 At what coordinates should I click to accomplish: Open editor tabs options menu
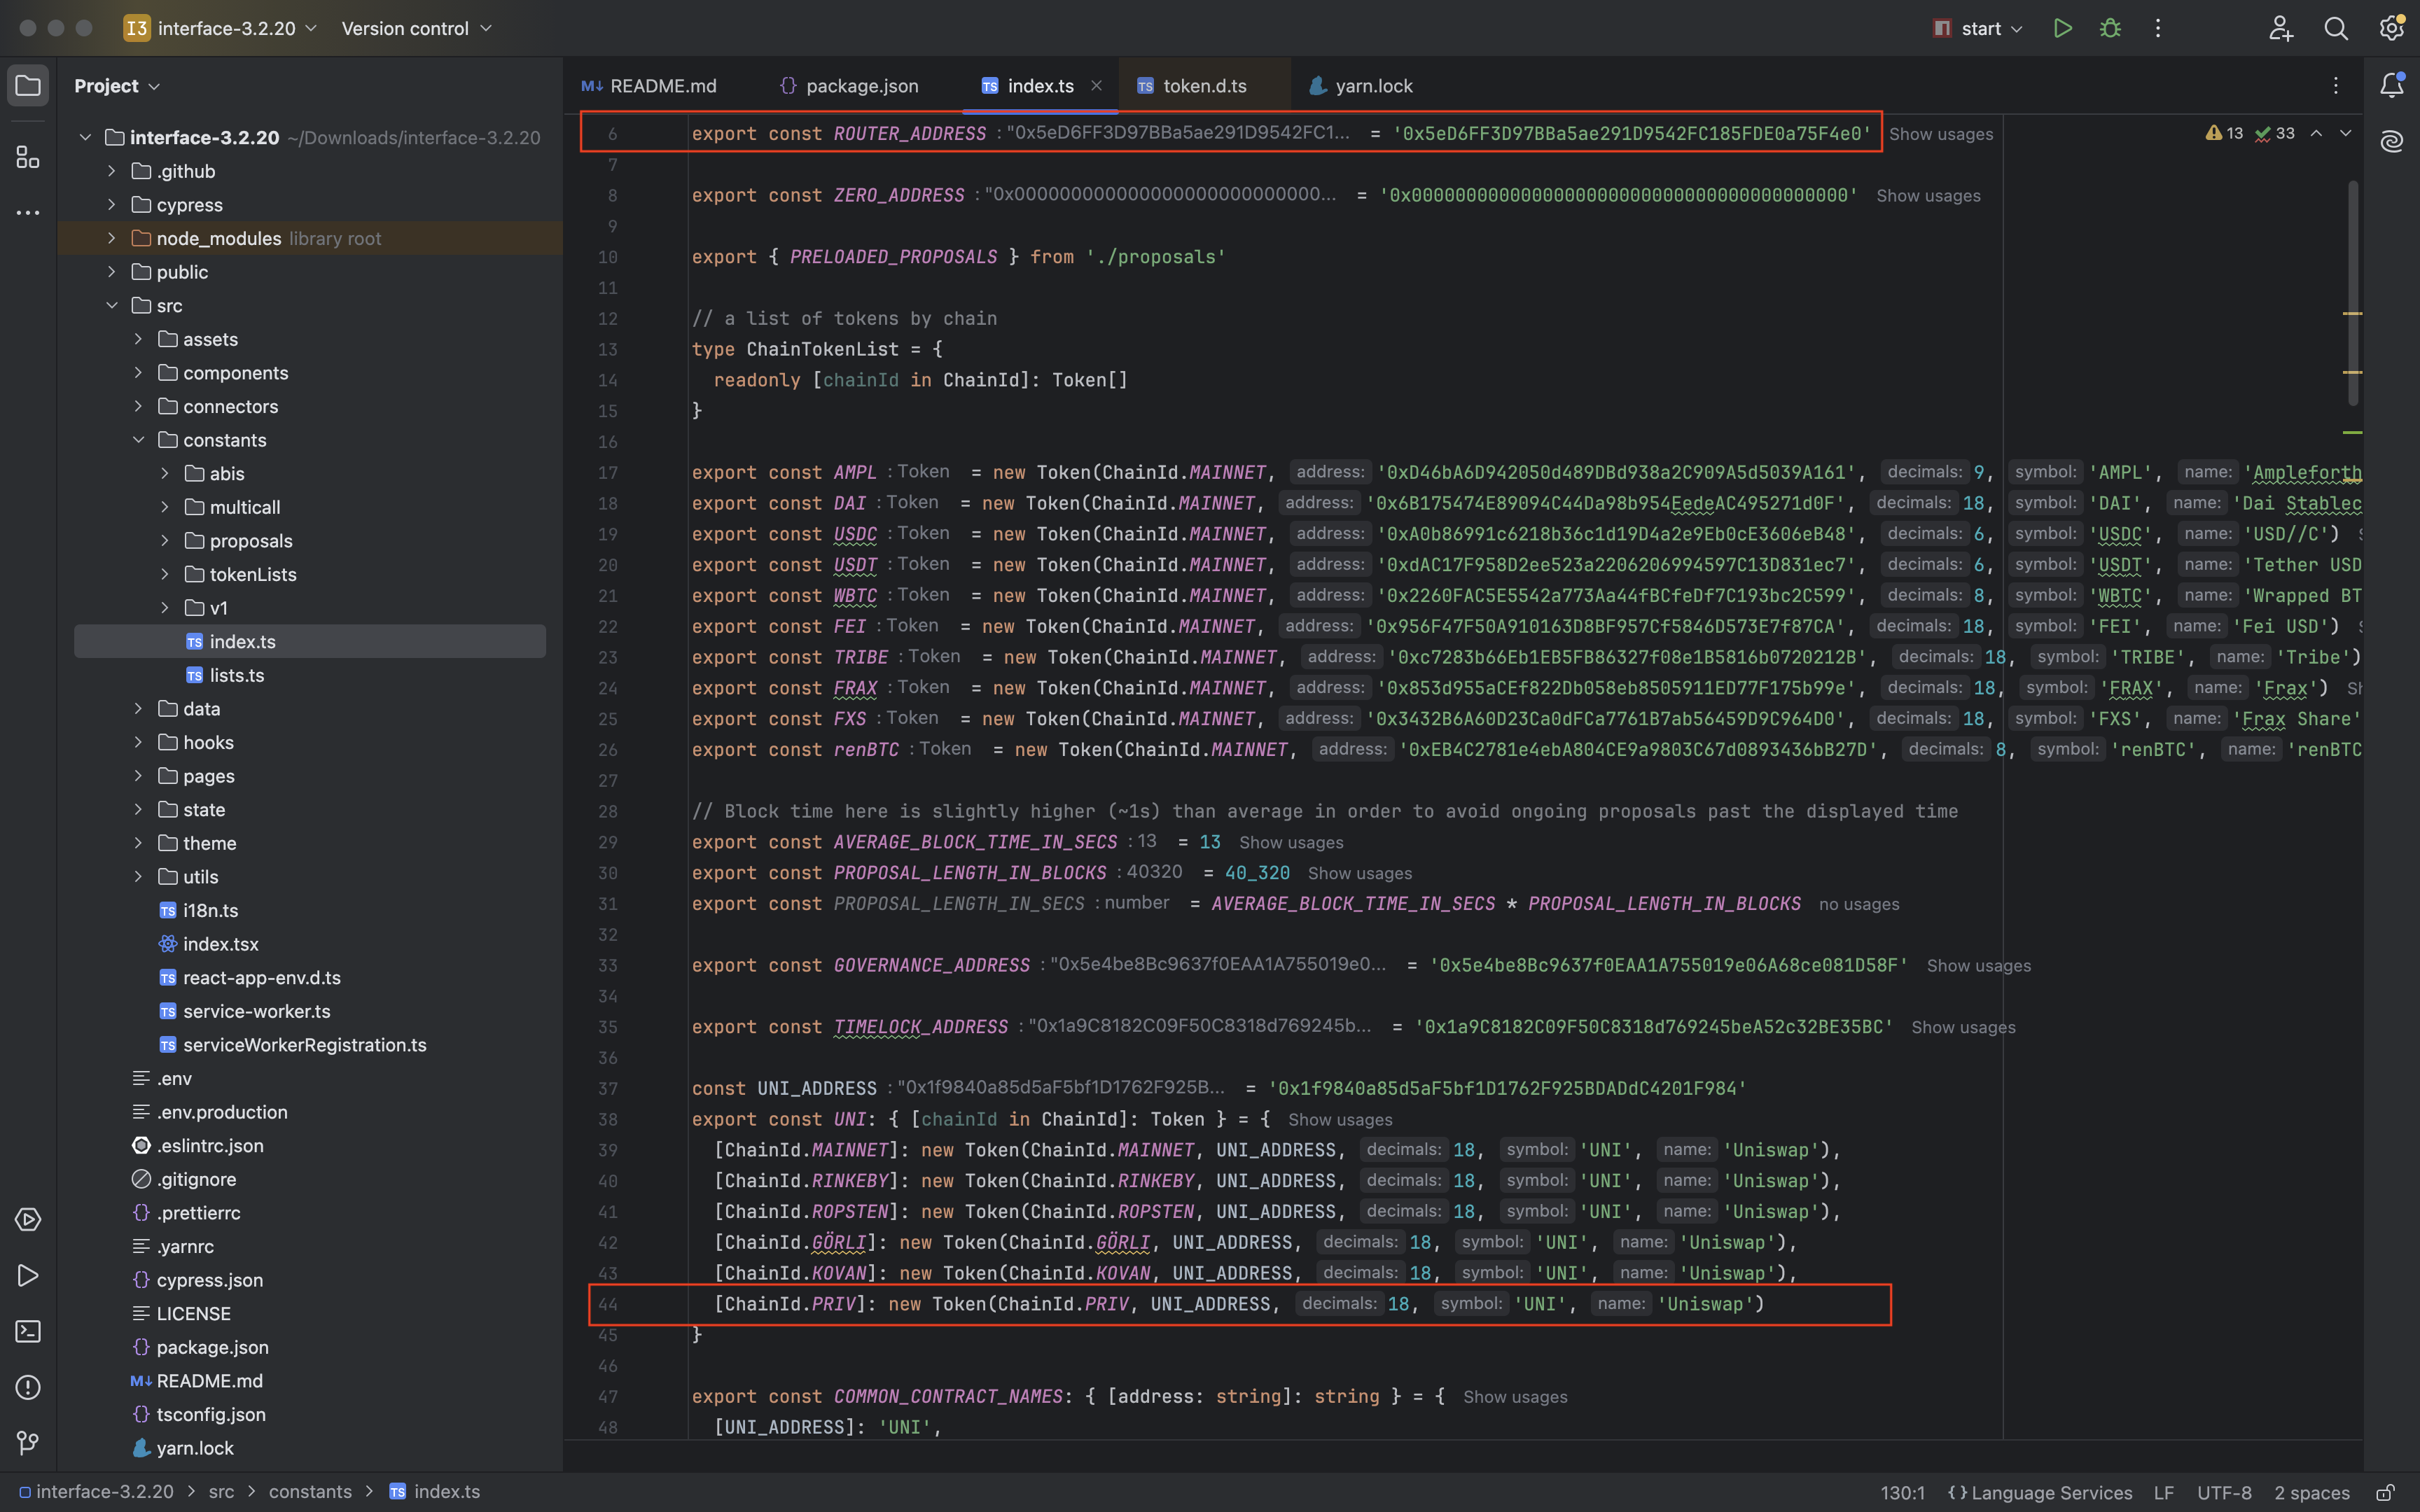point(2336,86)
